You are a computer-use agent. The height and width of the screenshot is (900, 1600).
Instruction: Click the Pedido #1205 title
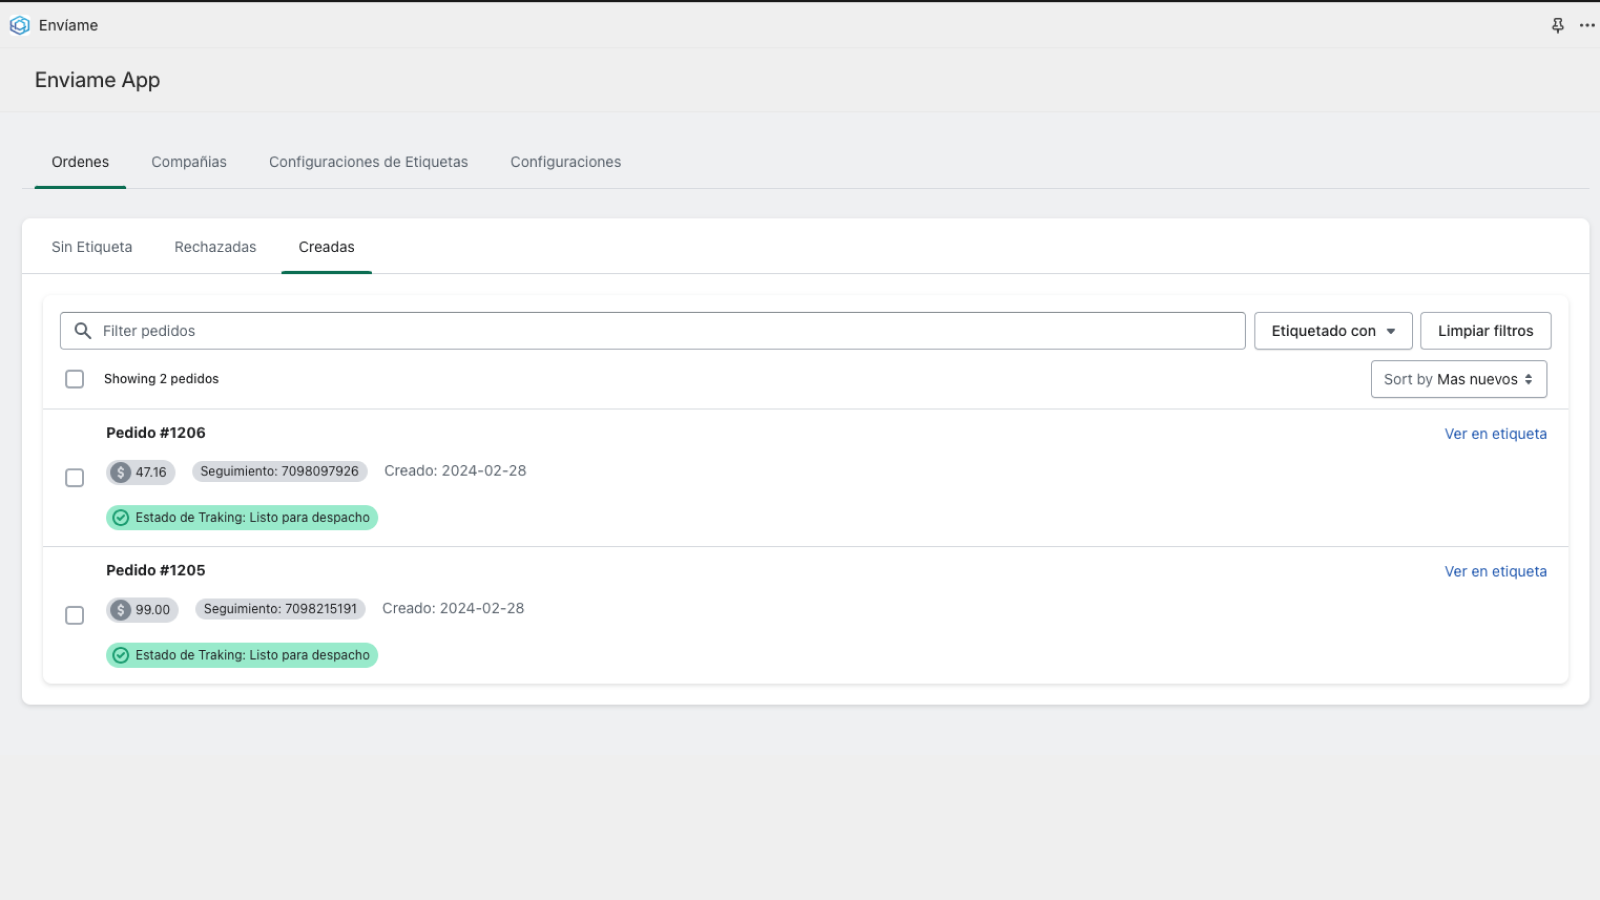pyautogui.click(x=156, y=571)
